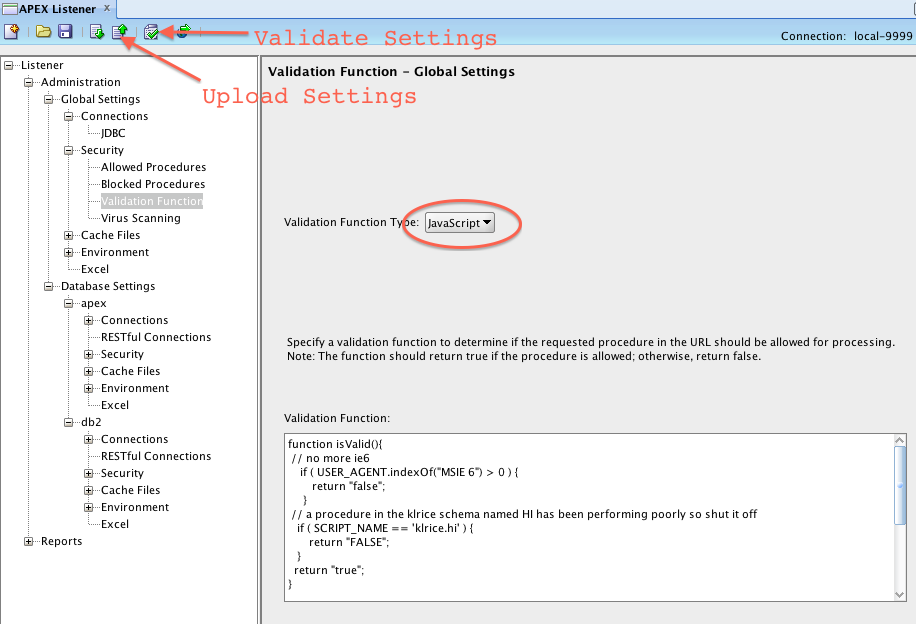916x624 pixels.
Task: Click the '// no more ie6' comment line
Action: [331, 458]
